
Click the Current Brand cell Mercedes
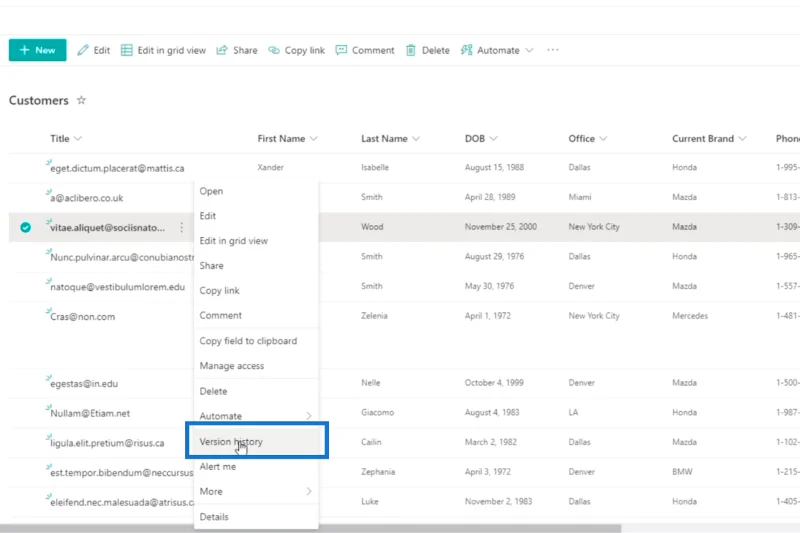(690, 316)
